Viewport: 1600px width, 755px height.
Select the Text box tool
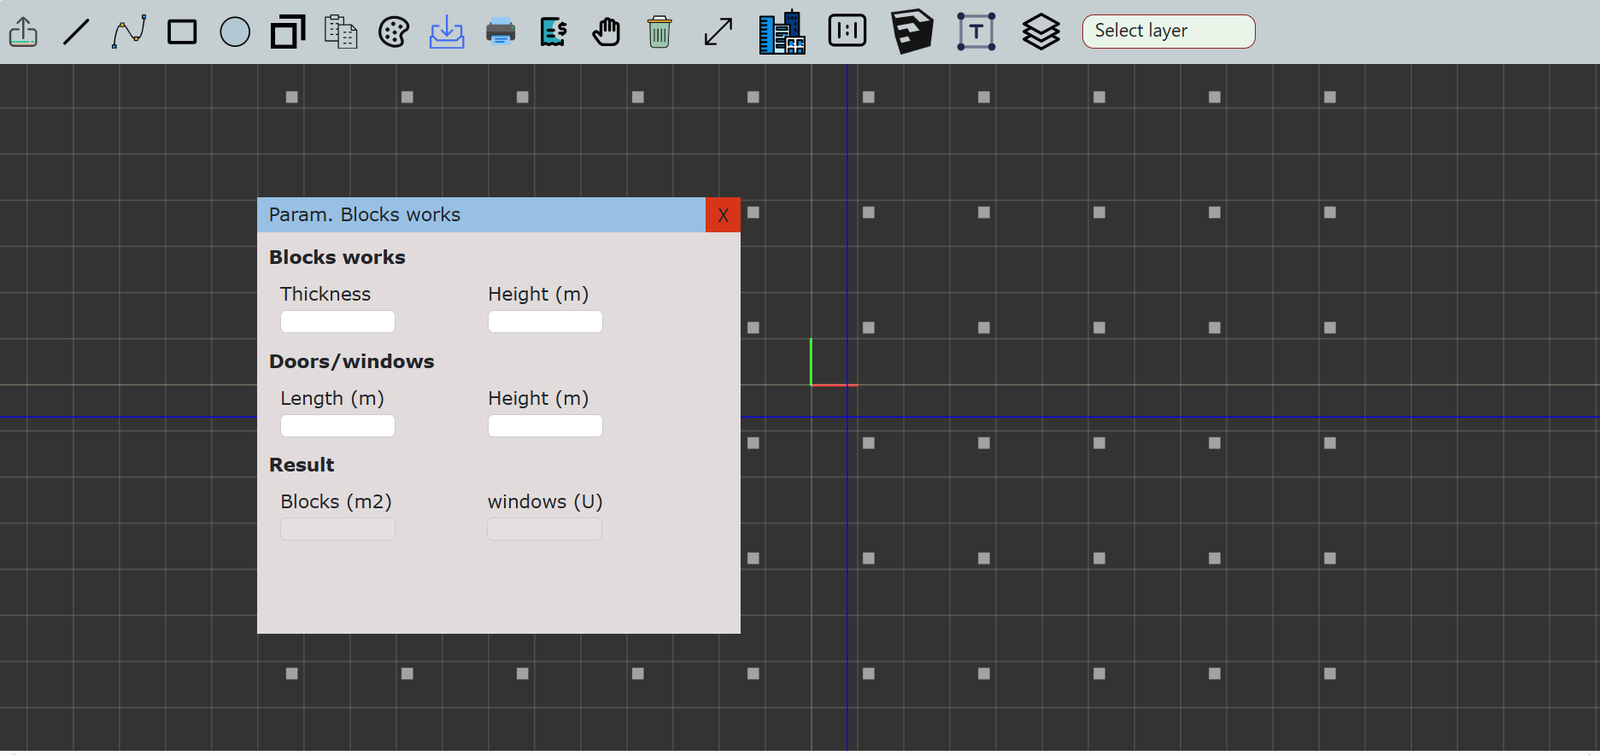tap(976, 32)
